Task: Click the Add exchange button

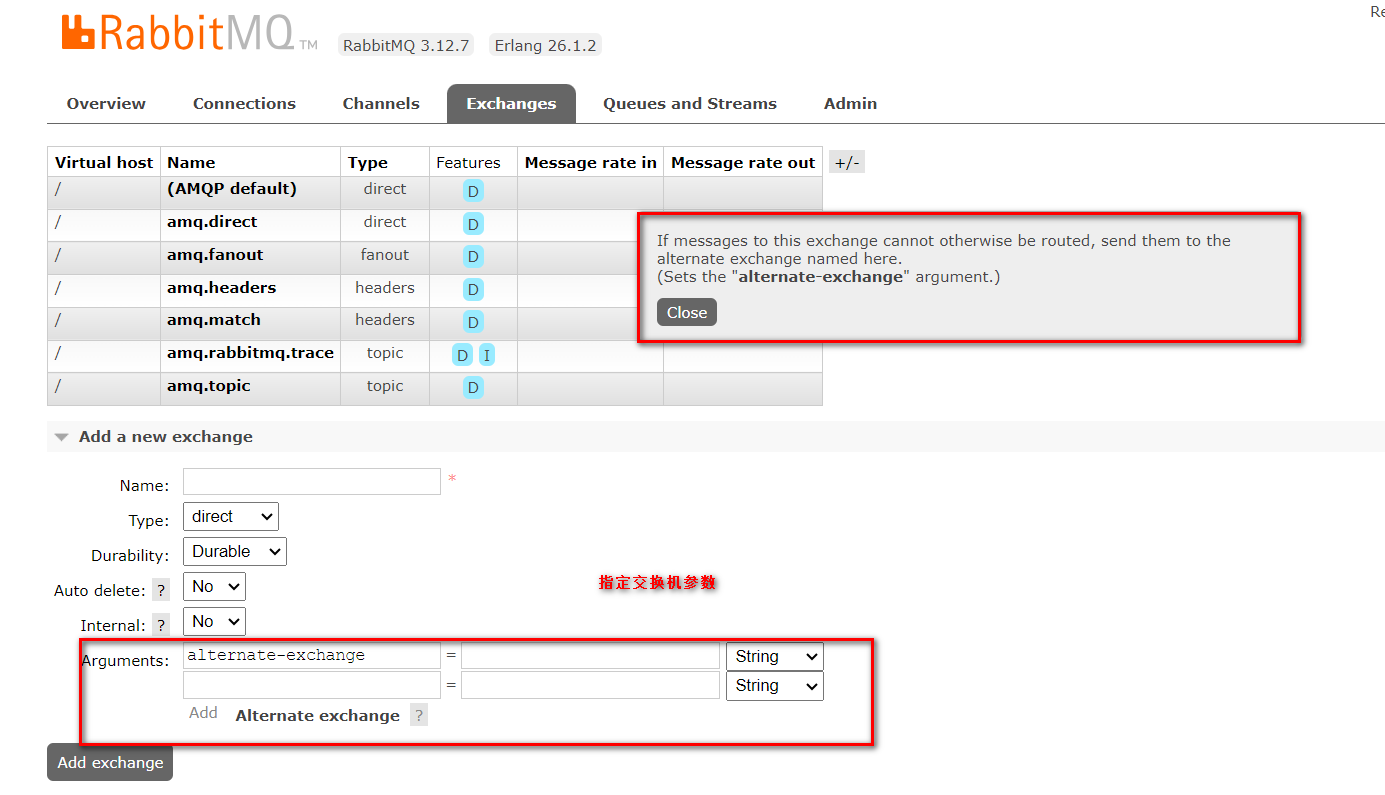Action: 110,762
